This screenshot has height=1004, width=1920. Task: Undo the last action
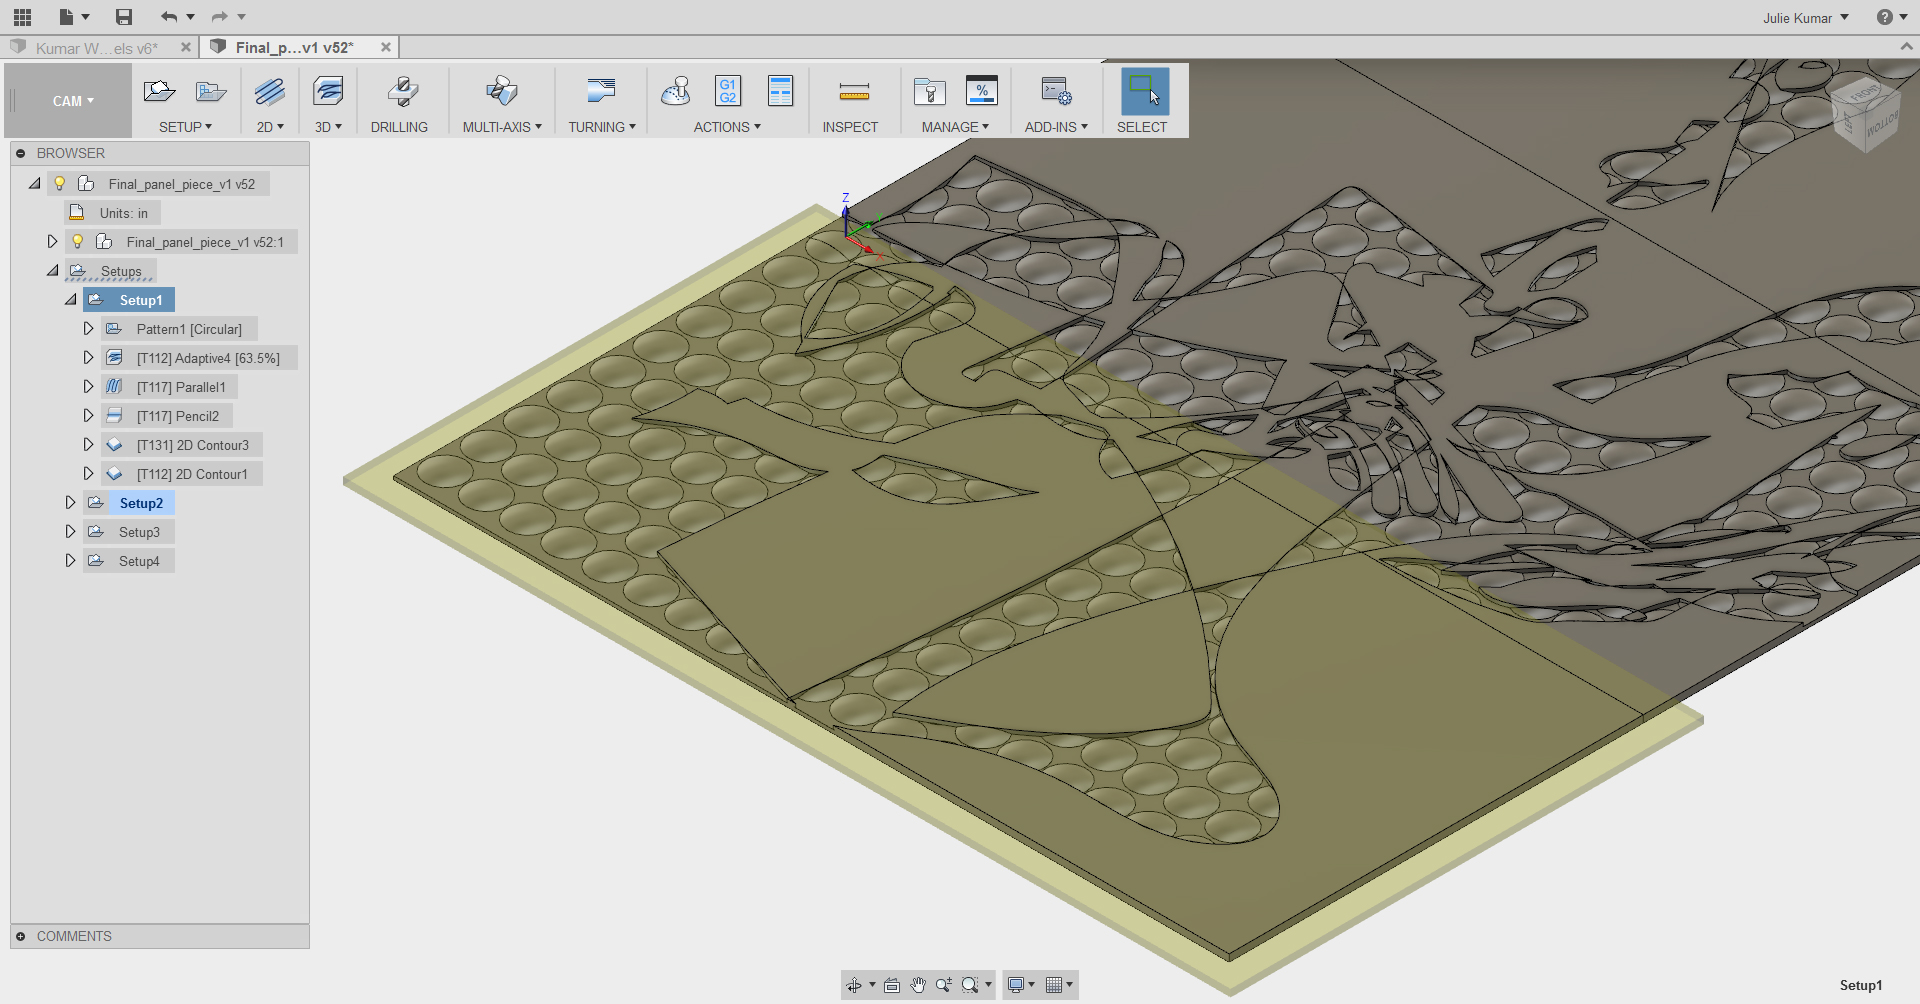169,17
